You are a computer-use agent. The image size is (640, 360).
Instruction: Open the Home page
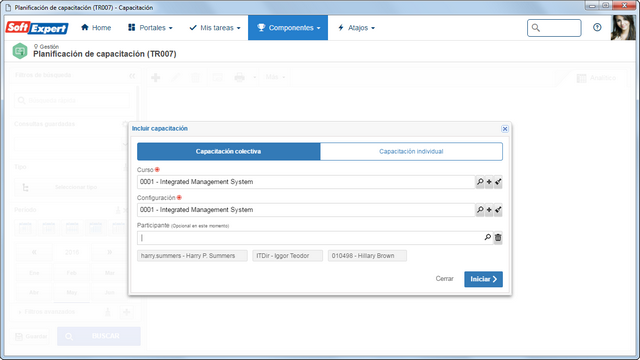pyautogui.click(x=96, y=28)
